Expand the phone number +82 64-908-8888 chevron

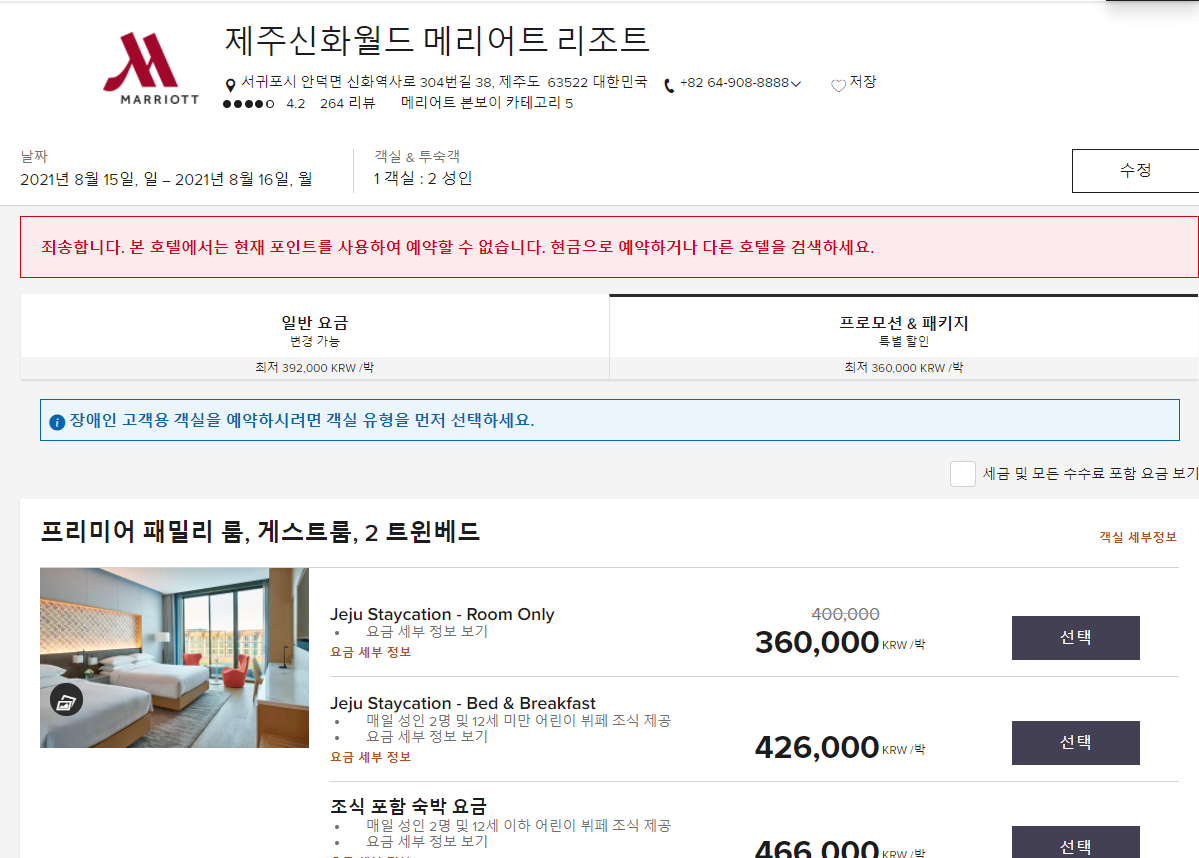[x=796, y=83]
